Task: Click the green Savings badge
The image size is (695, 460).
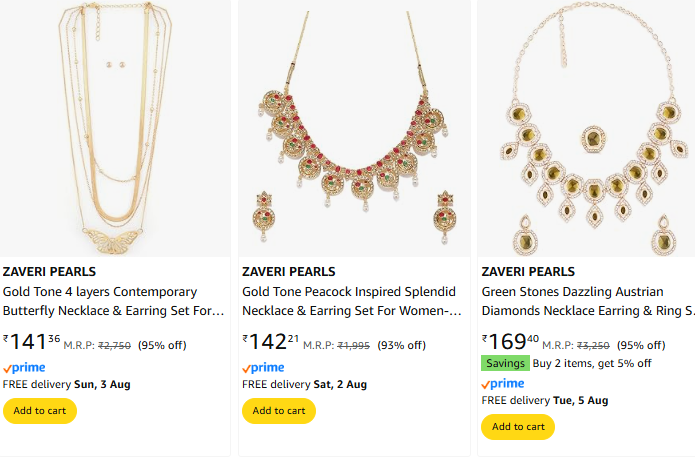Action: pyautogui.click(x=505, y=363)
